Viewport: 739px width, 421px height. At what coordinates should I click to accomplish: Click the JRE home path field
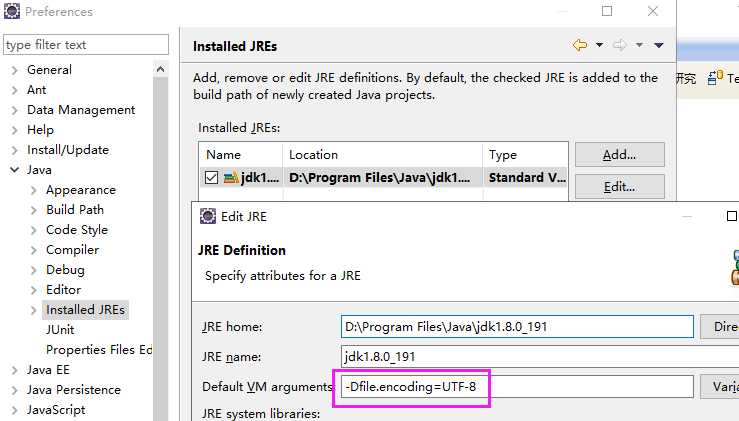click(x=516, y=326)
